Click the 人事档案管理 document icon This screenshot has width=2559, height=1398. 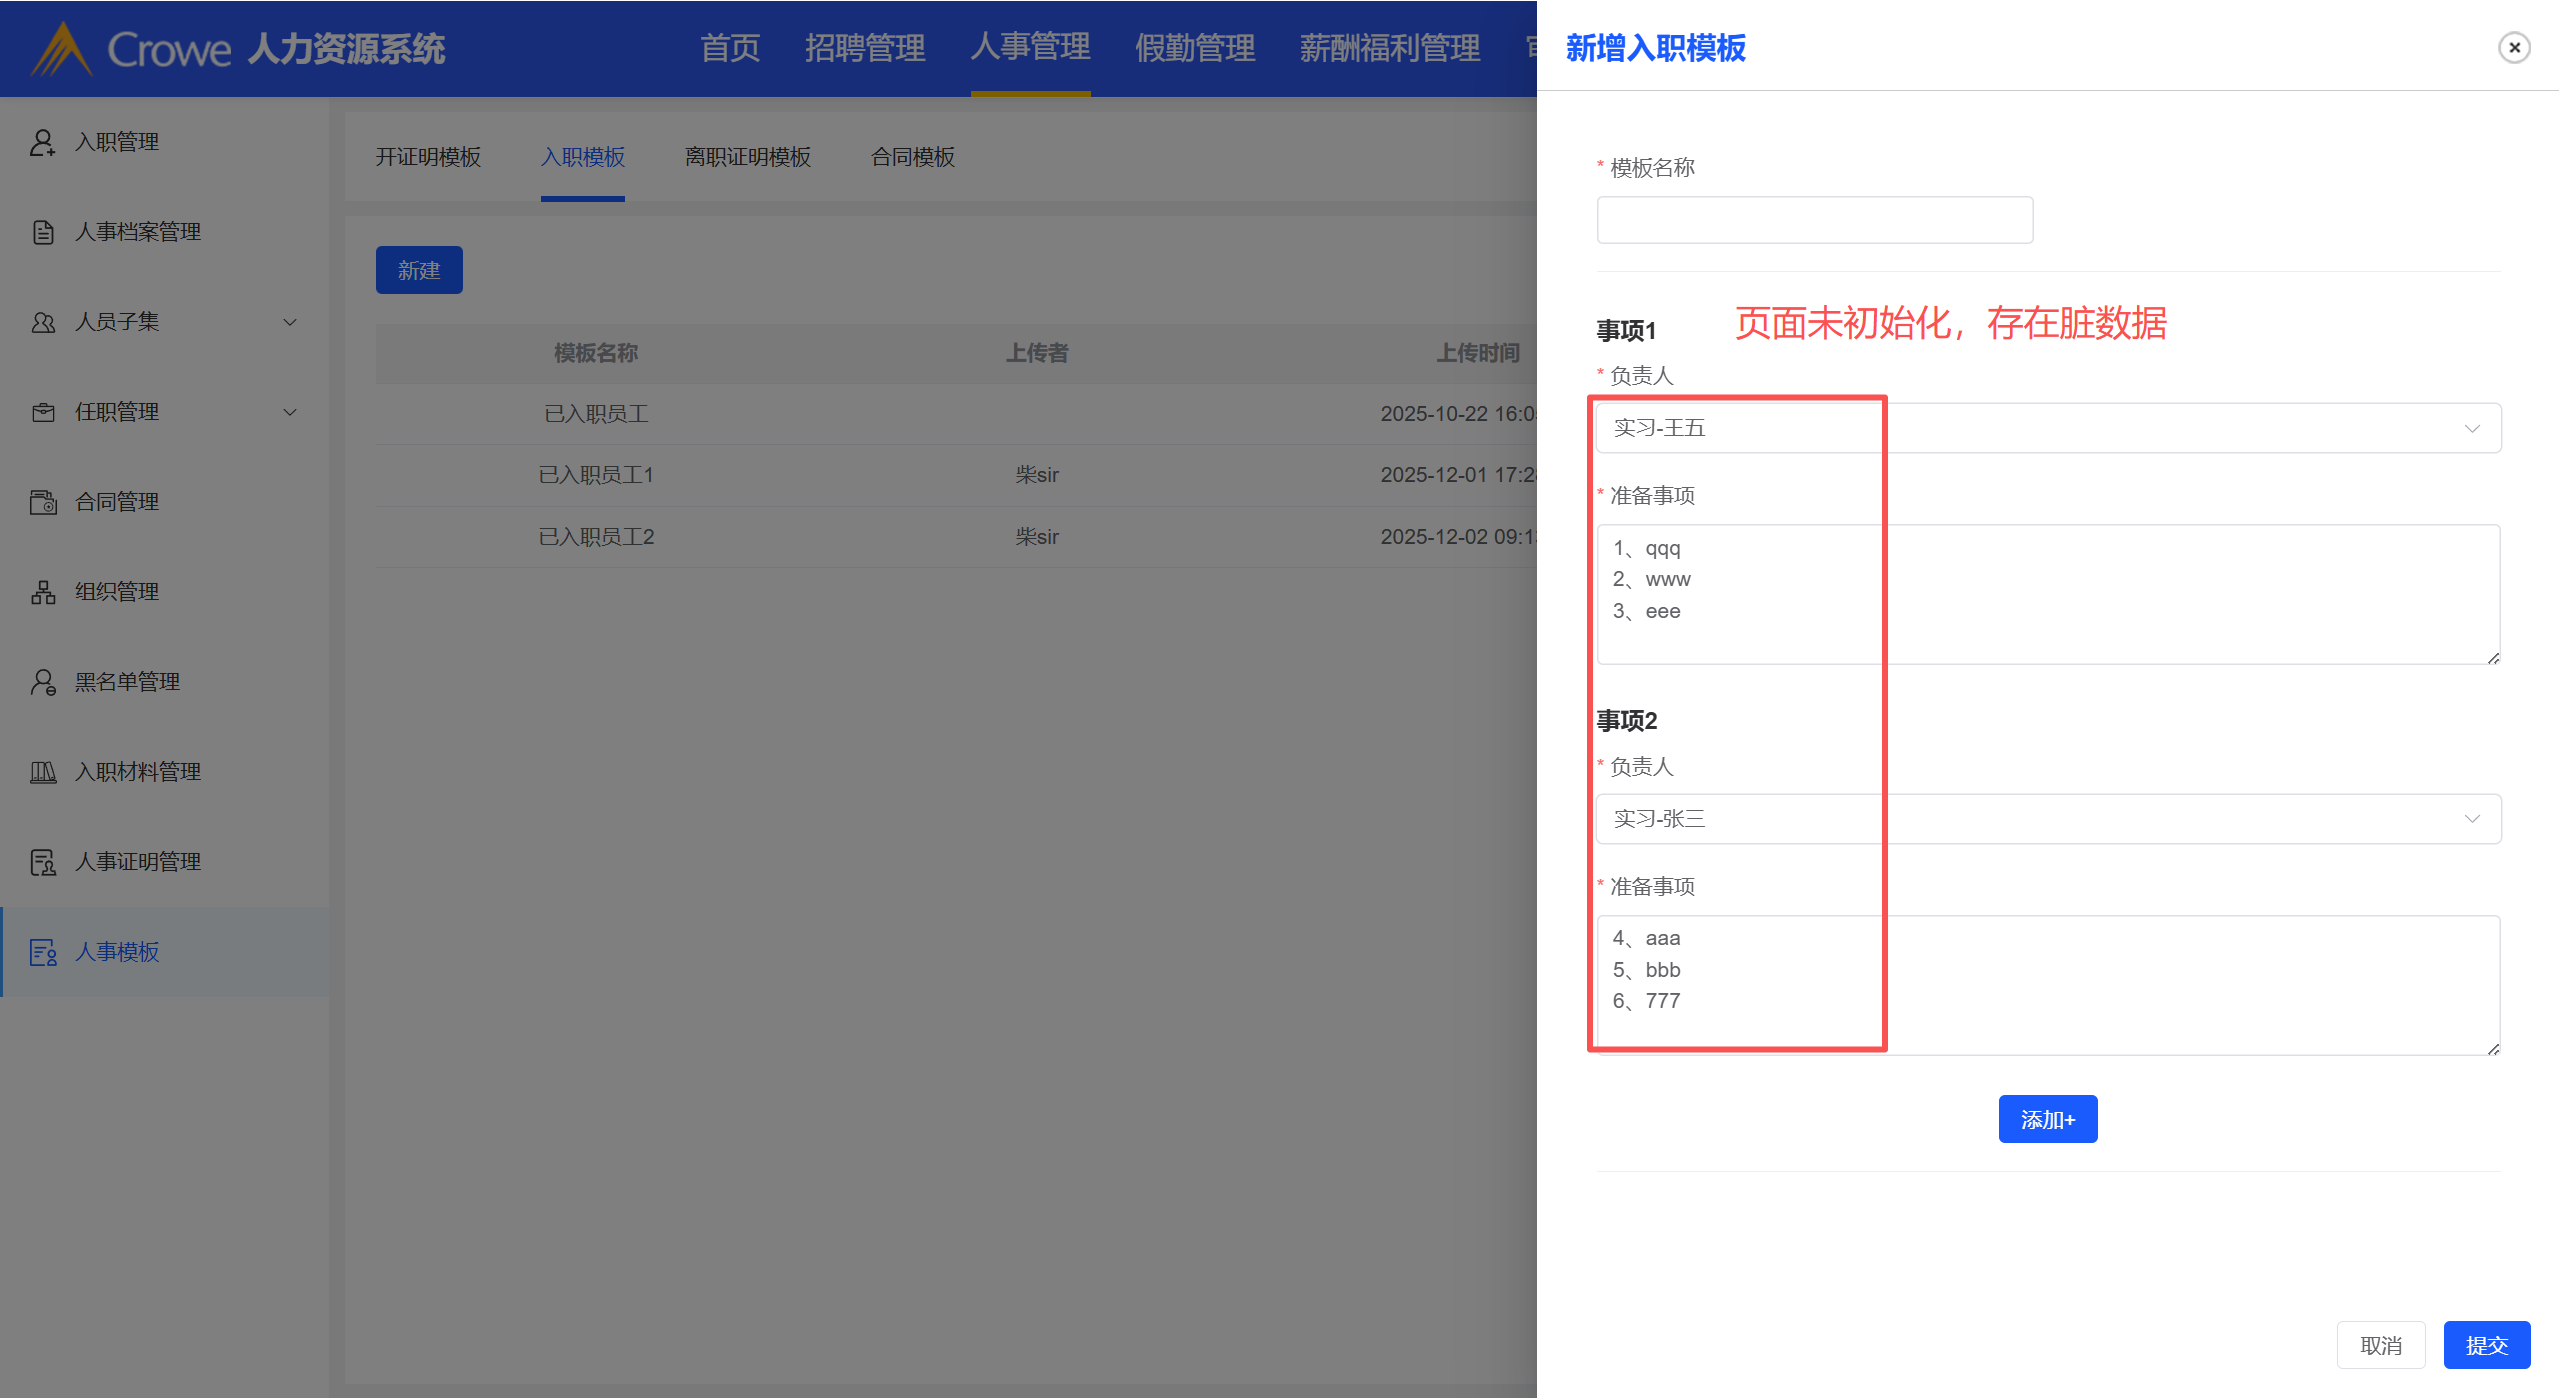(42, 232)
